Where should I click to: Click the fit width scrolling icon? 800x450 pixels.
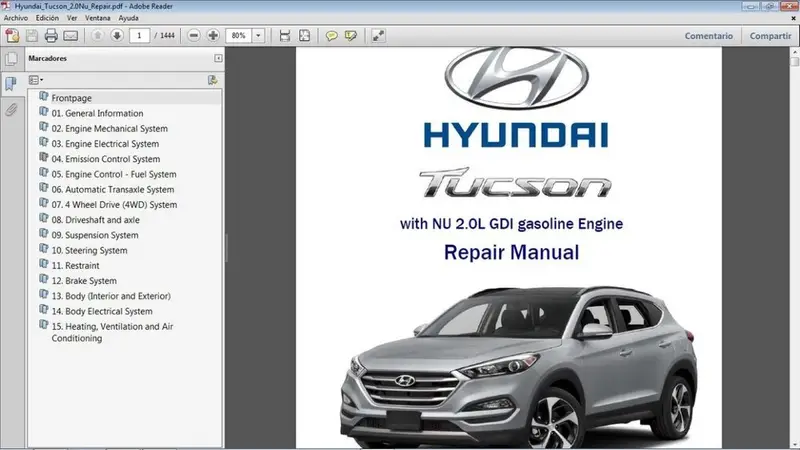[285, 36]
